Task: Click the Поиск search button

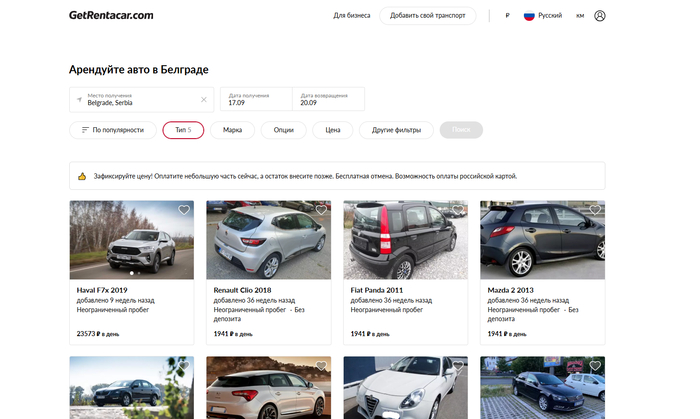Action: point(461,130)
